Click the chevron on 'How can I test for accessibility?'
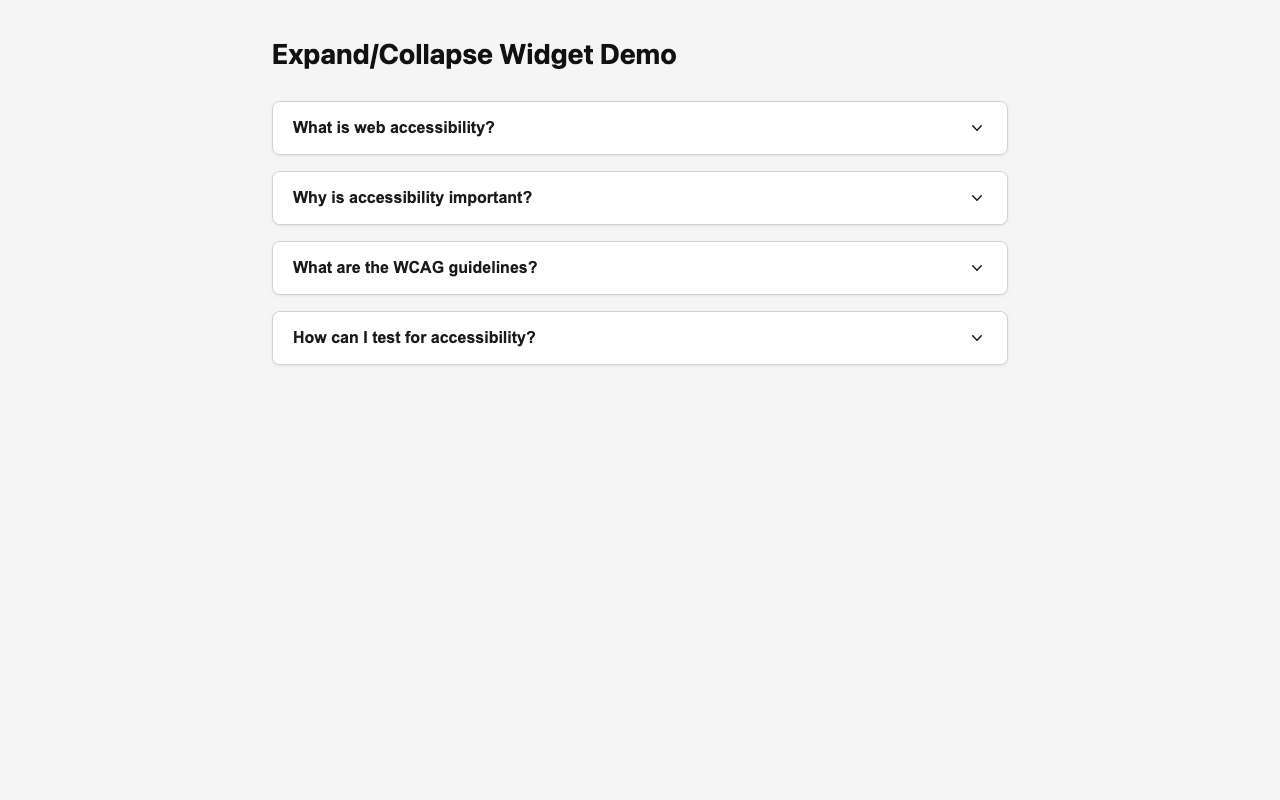This screenshot has width=1280, height=800. coord(977,337)
